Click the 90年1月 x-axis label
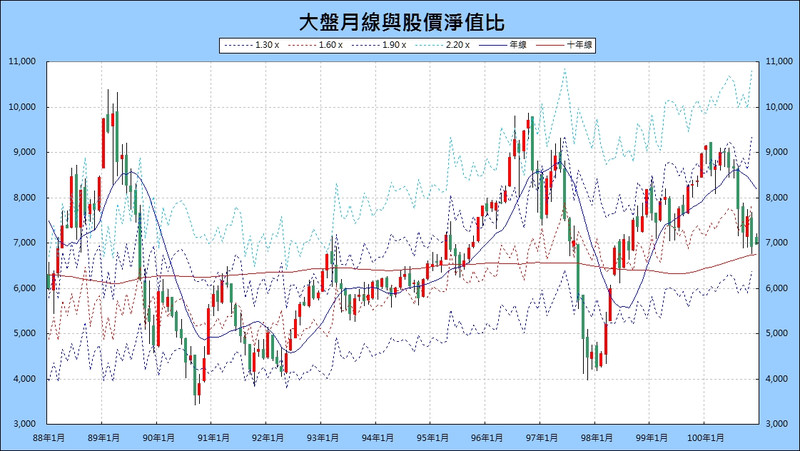Image resolution: width=800 pixels, height=451 pixels. click(x=159, y=438)
